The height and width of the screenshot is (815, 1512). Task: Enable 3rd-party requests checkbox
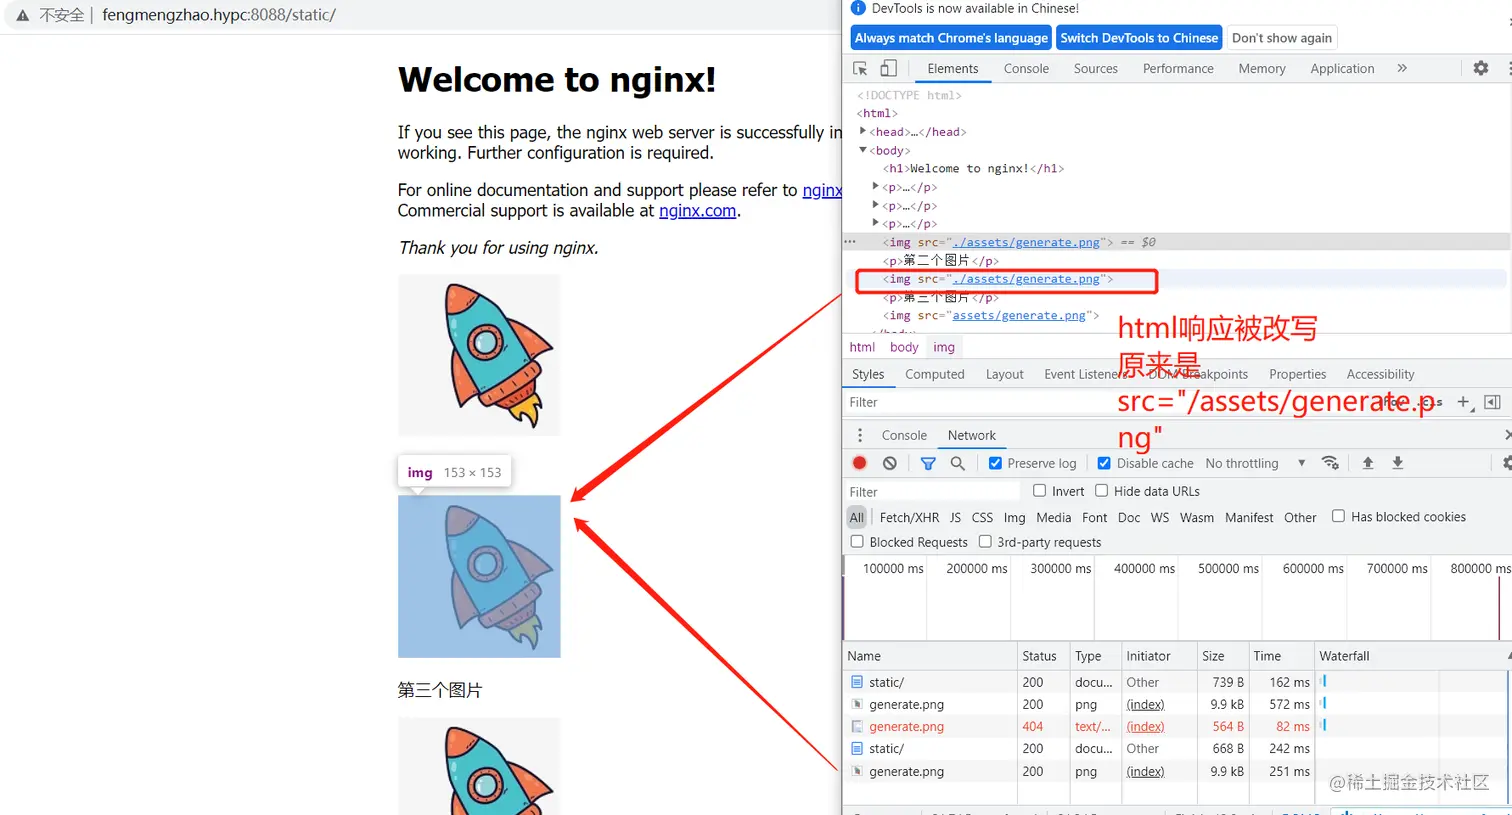tap(985, 541)
